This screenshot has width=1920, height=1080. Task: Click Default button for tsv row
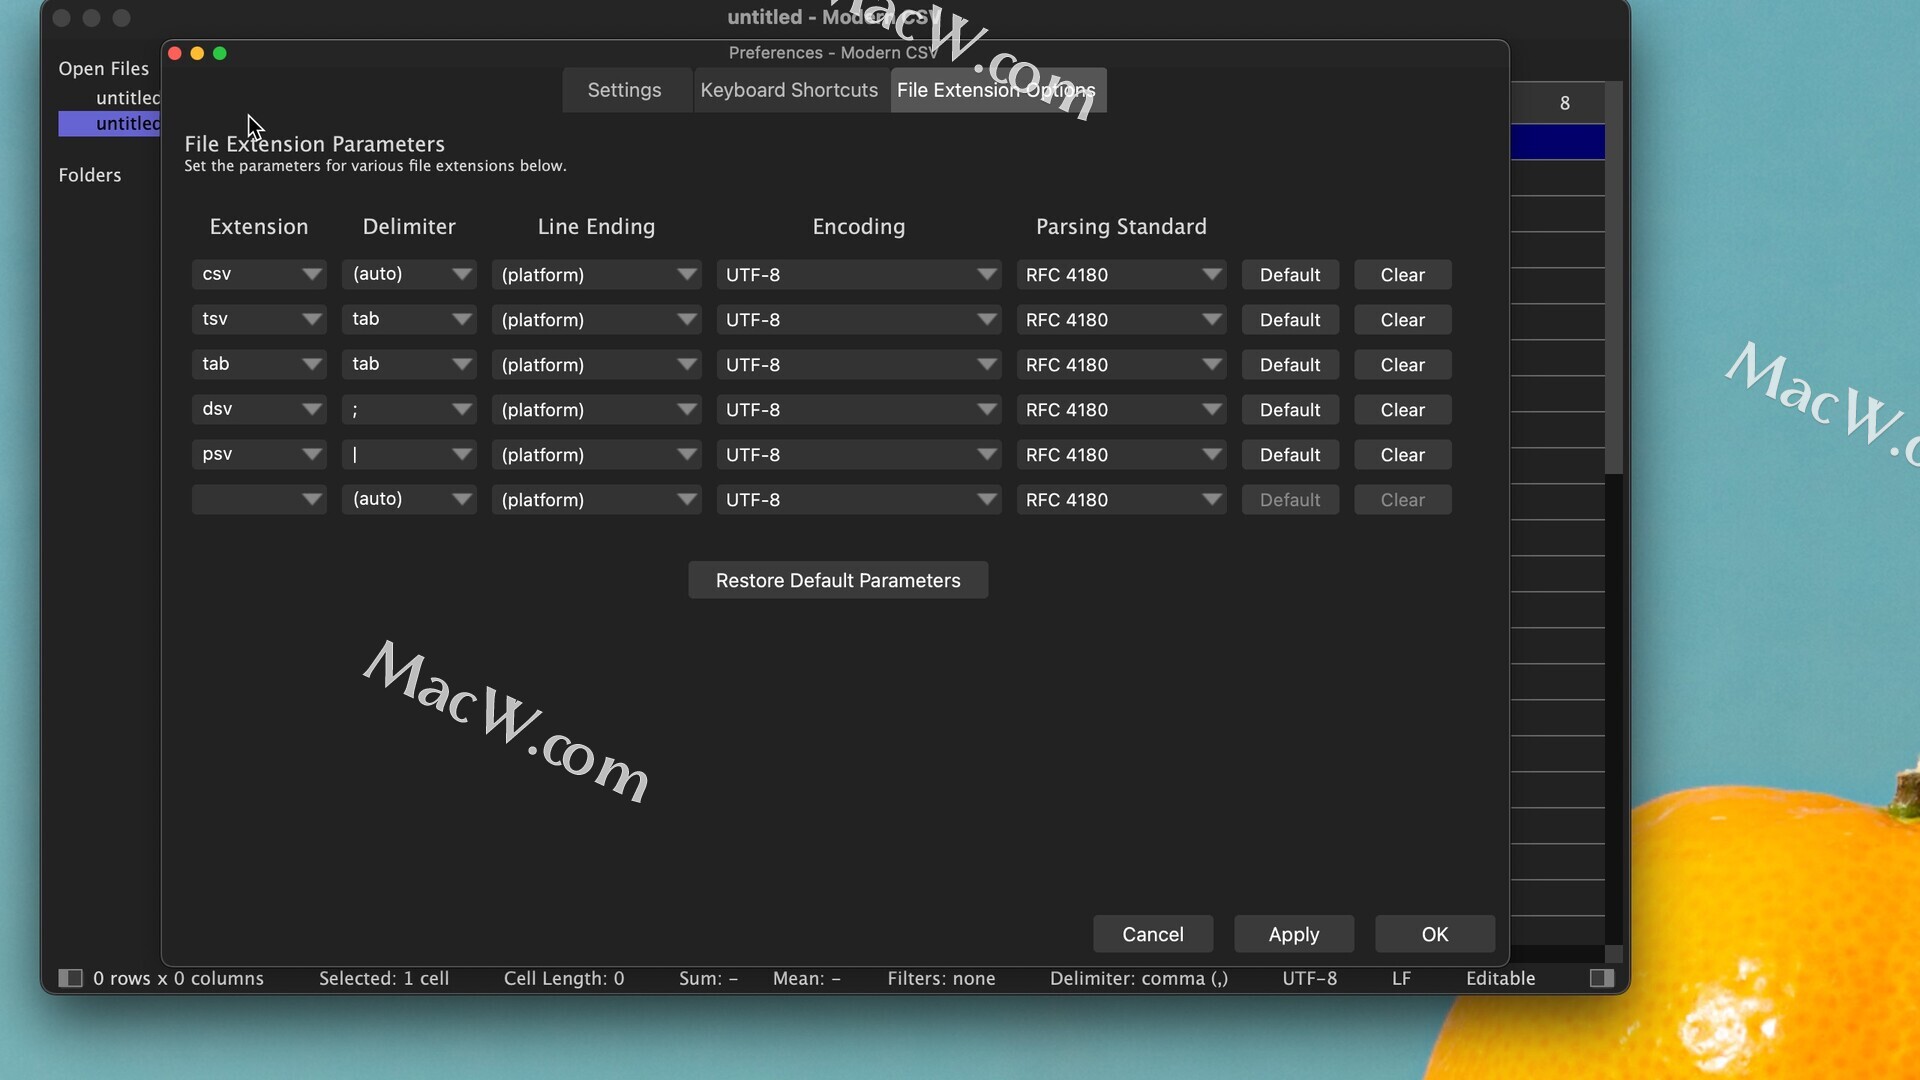(1290, 319)
